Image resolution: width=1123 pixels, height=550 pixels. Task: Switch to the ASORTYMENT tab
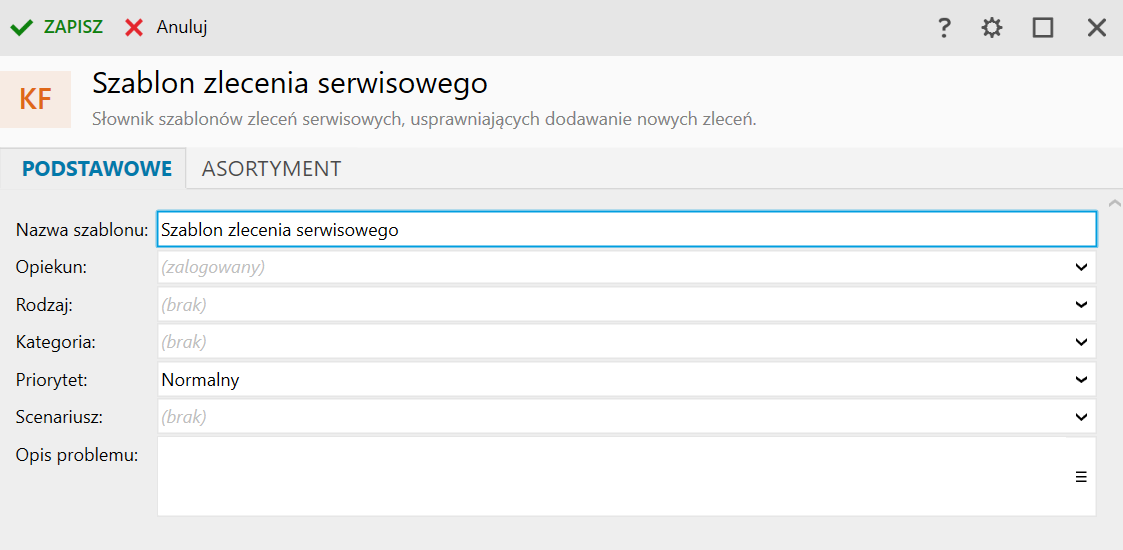point(271,169)
